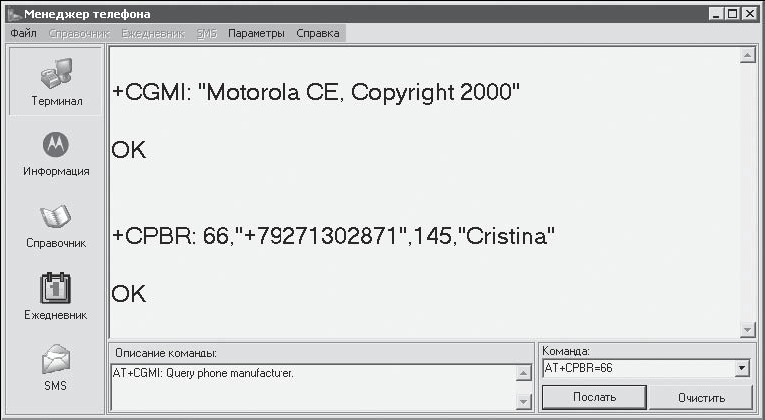Click the app icon in title bar
Screen dimensions: 765x420
[14, 13]
